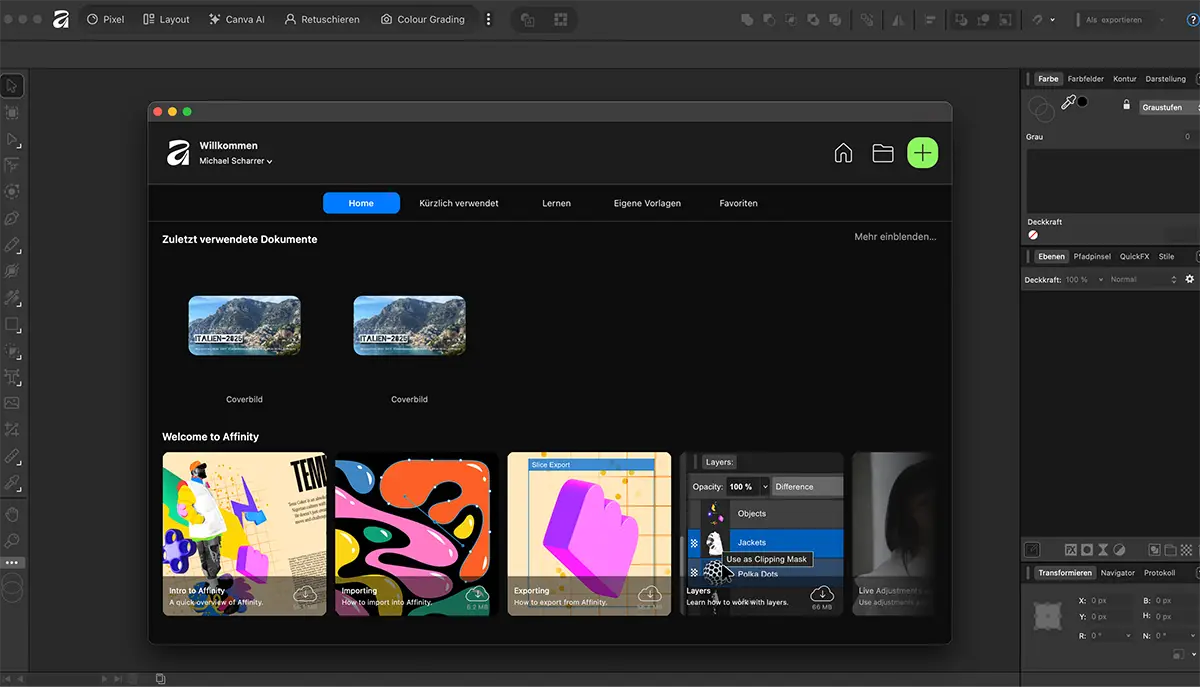Select the Hand view tool
The width and height of the screenshot is (1200, 687).
(x=12, y=515)
